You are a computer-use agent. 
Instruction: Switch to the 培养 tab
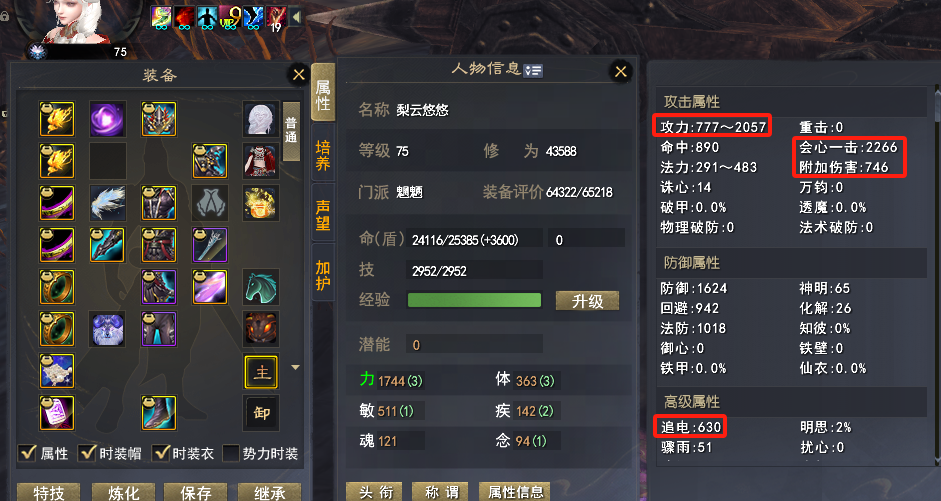click(323, 155)
